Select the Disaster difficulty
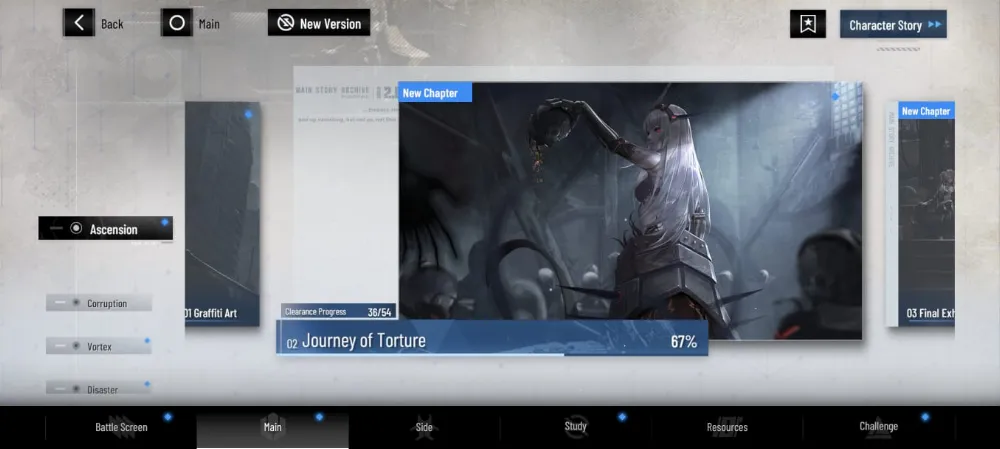 tap(99, 388)
